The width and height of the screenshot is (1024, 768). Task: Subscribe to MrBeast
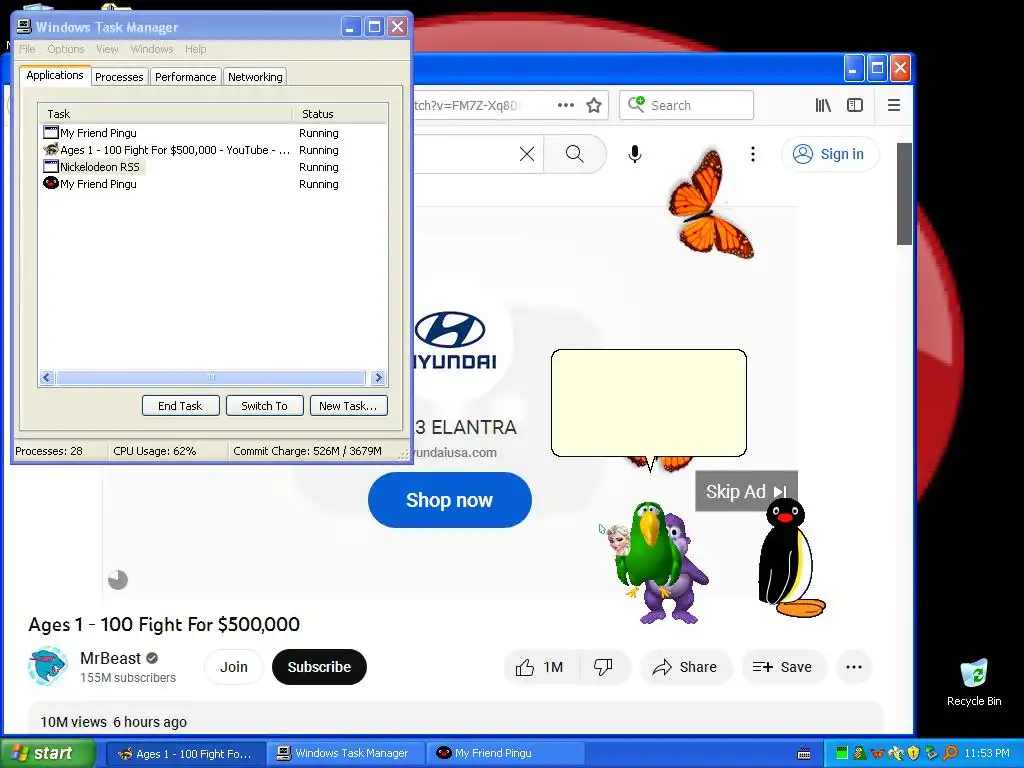[x=319, y=667]
